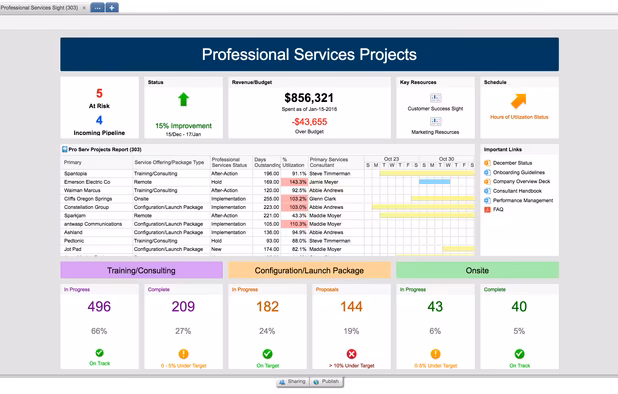Click the Performance Management document icon
The image size is (618, 394).
coord(487,200)
